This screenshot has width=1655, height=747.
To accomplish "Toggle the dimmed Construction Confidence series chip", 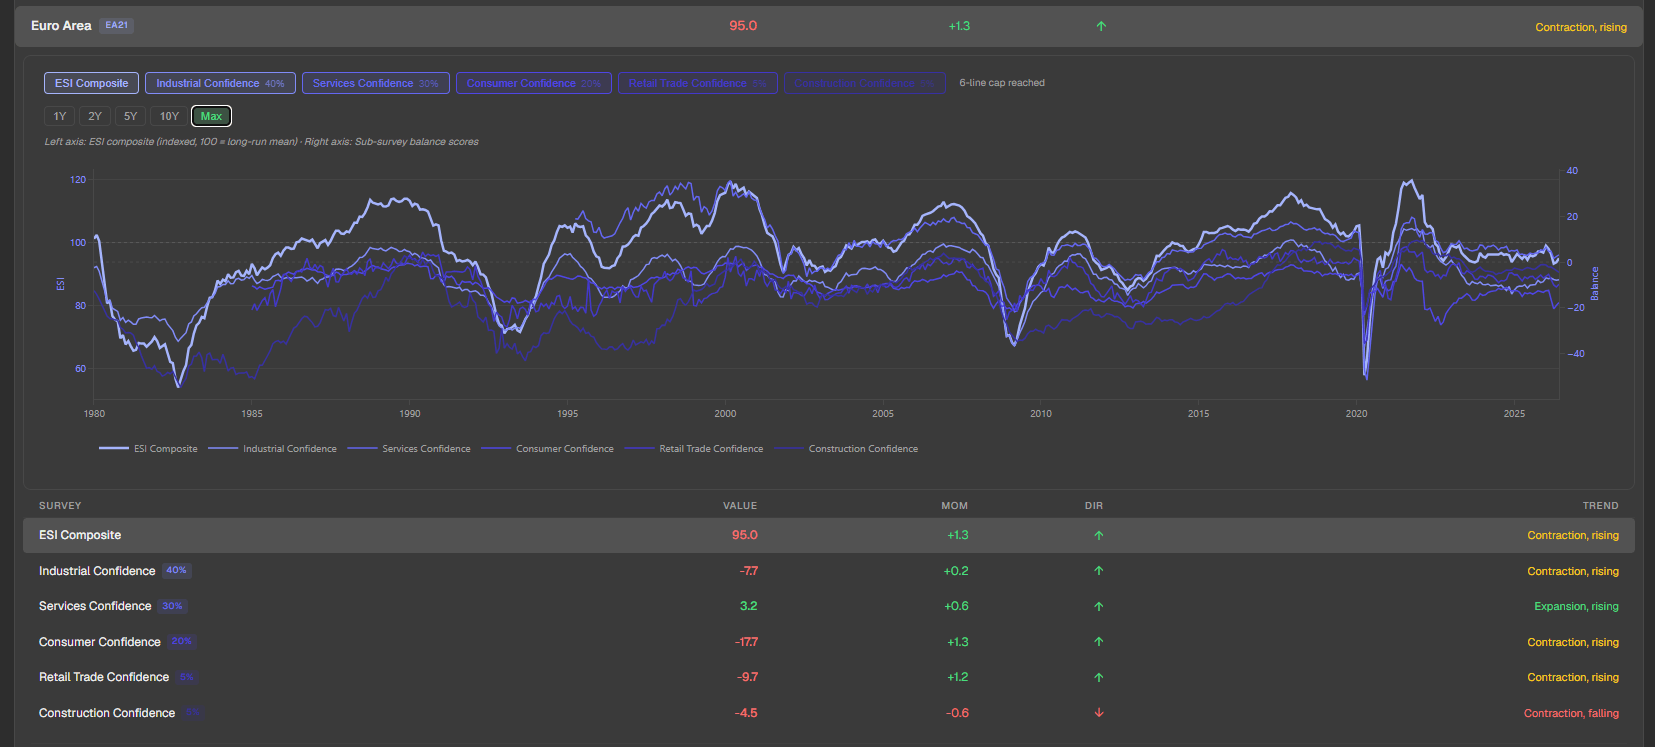I will (865, 83).
